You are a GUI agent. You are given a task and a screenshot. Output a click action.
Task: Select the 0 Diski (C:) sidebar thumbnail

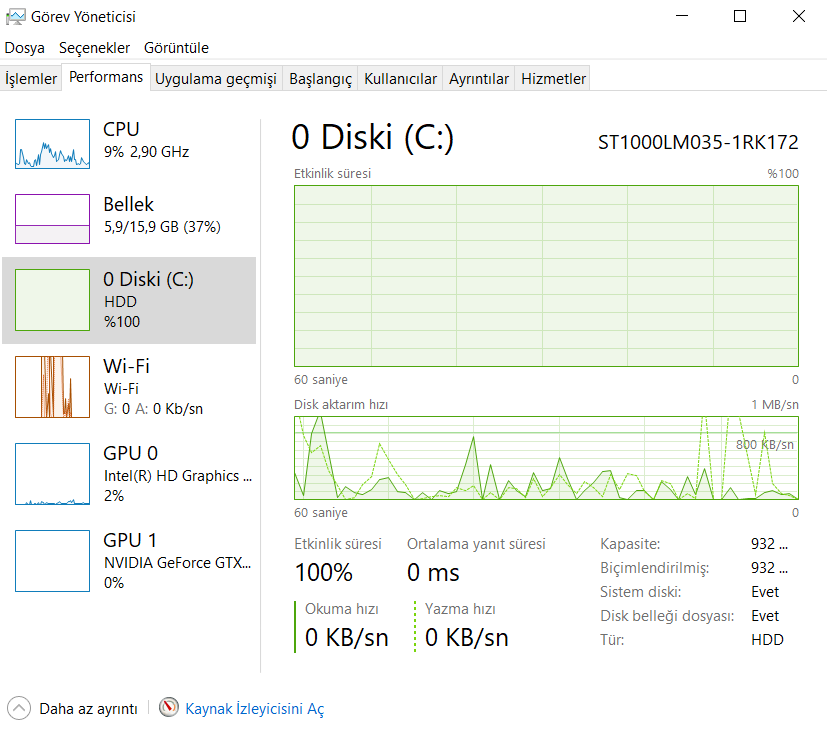pyautogui.click(x=52, y=300)
